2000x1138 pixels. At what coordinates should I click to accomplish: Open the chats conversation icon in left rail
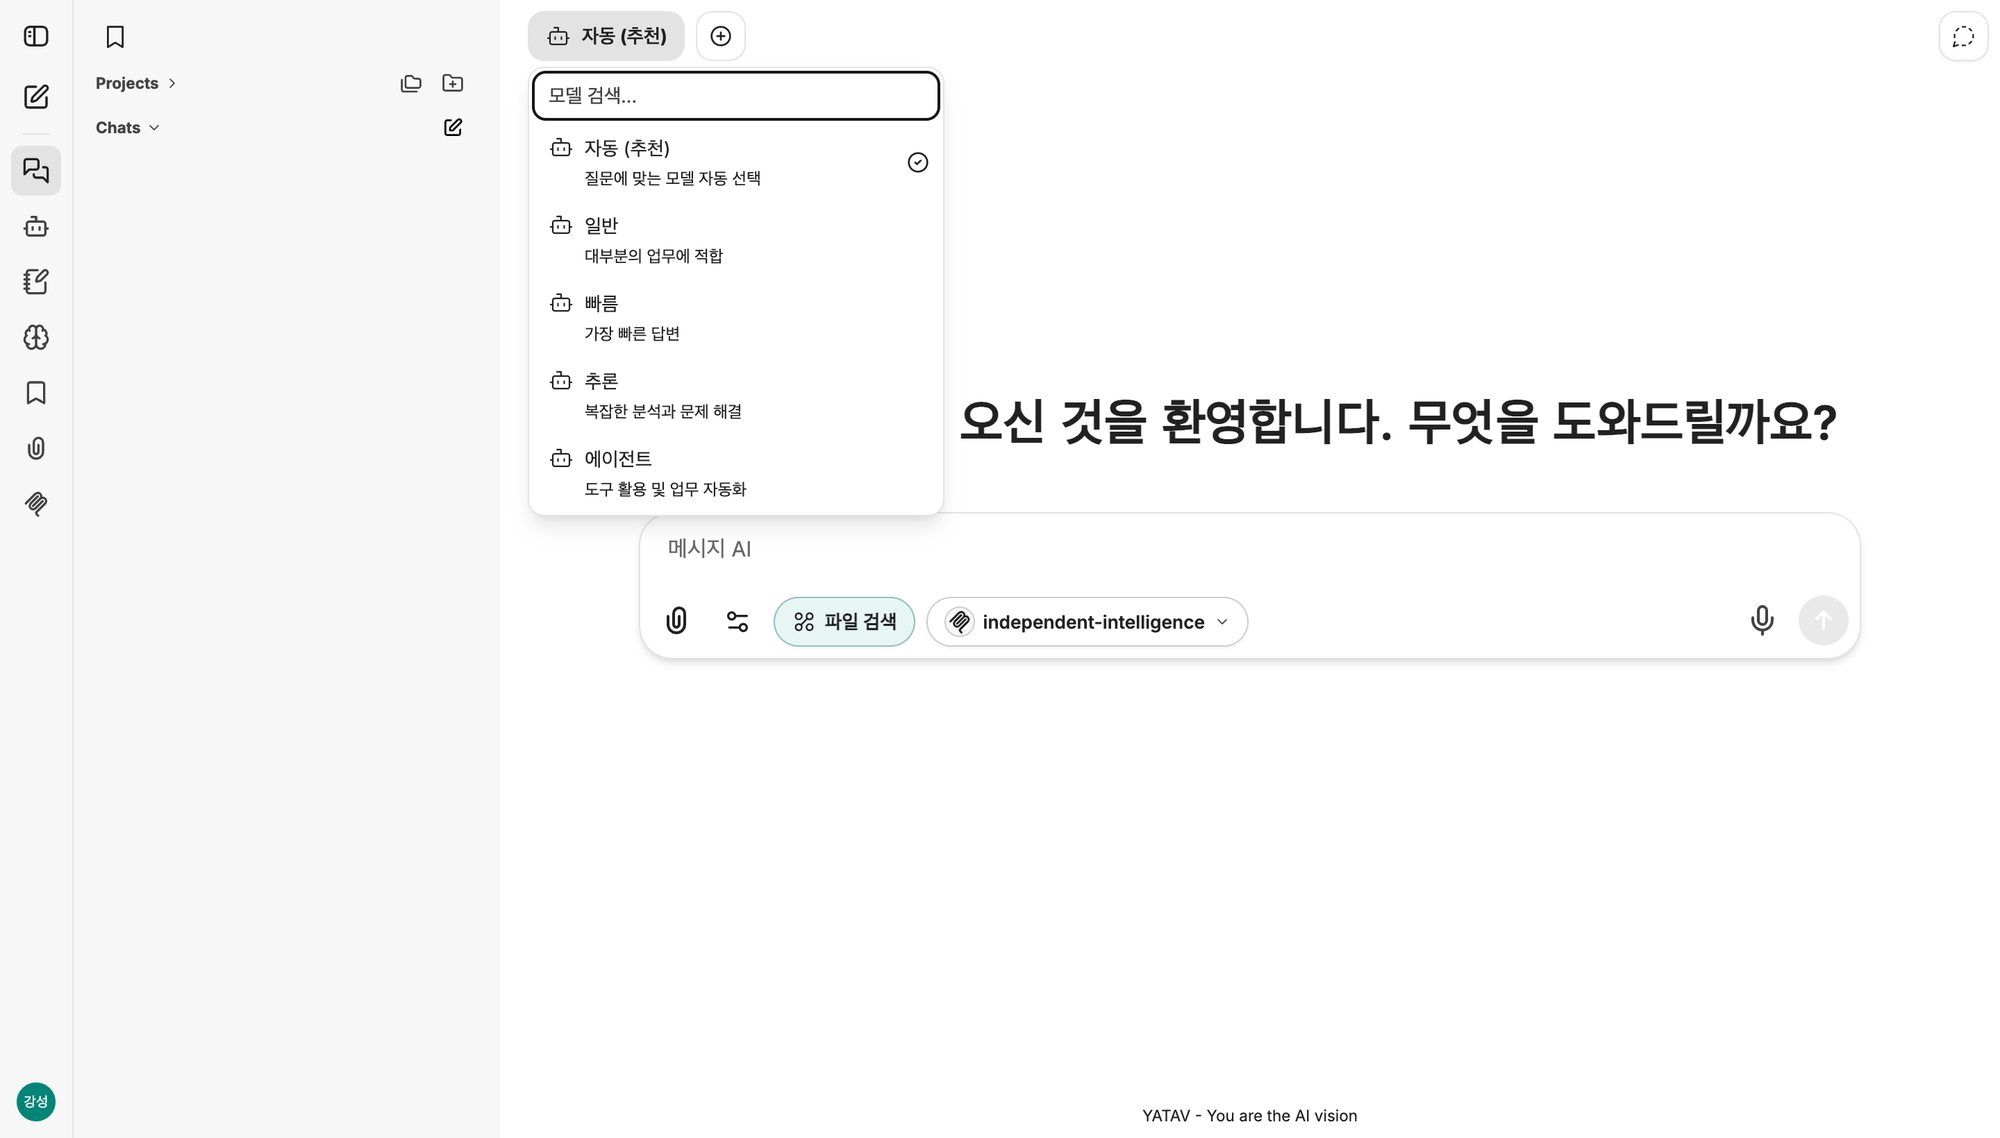[36, 171]
